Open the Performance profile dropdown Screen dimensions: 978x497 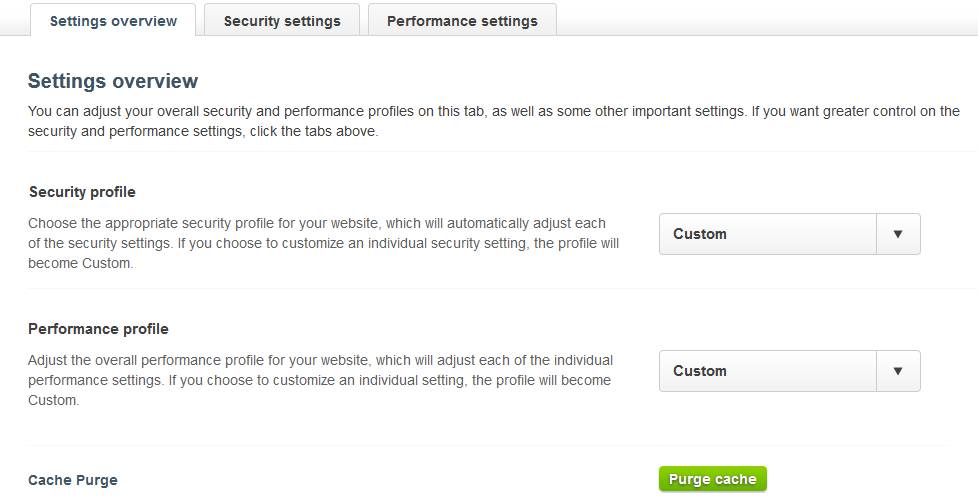[x=768, y=371]
